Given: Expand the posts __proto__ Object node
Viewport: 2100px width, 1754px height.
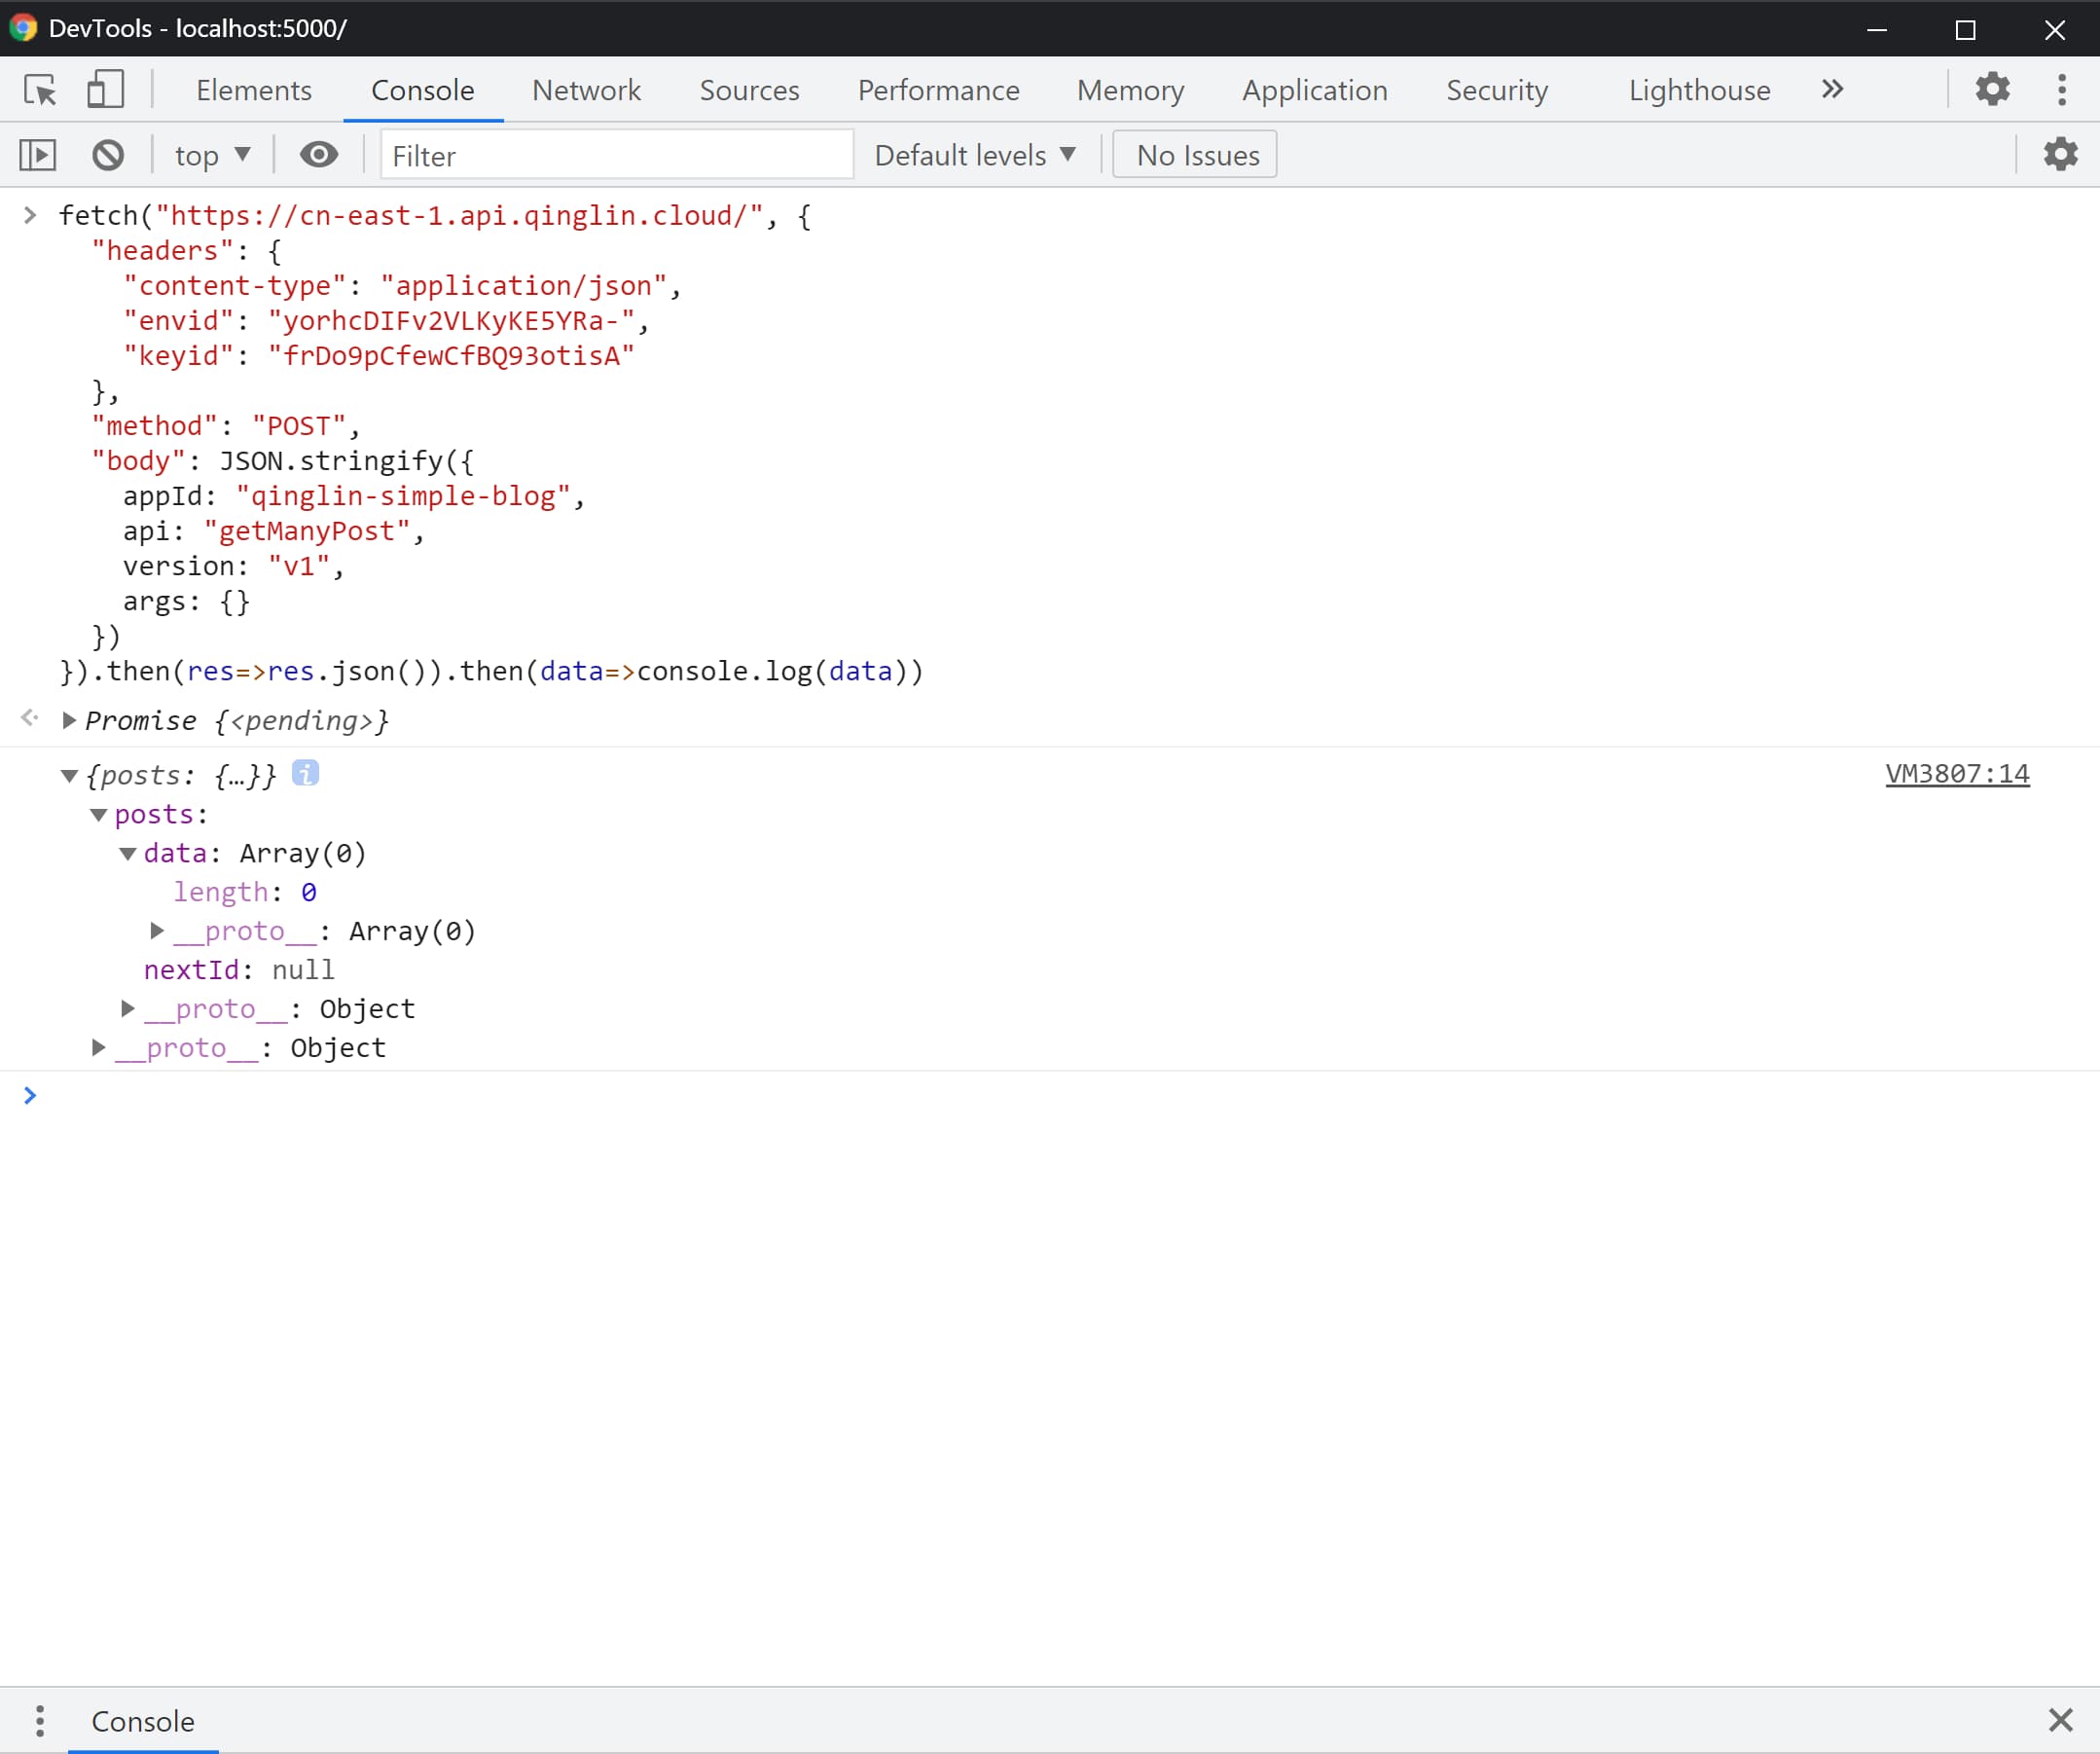Looking at the screenshot, I should 127,1007.
